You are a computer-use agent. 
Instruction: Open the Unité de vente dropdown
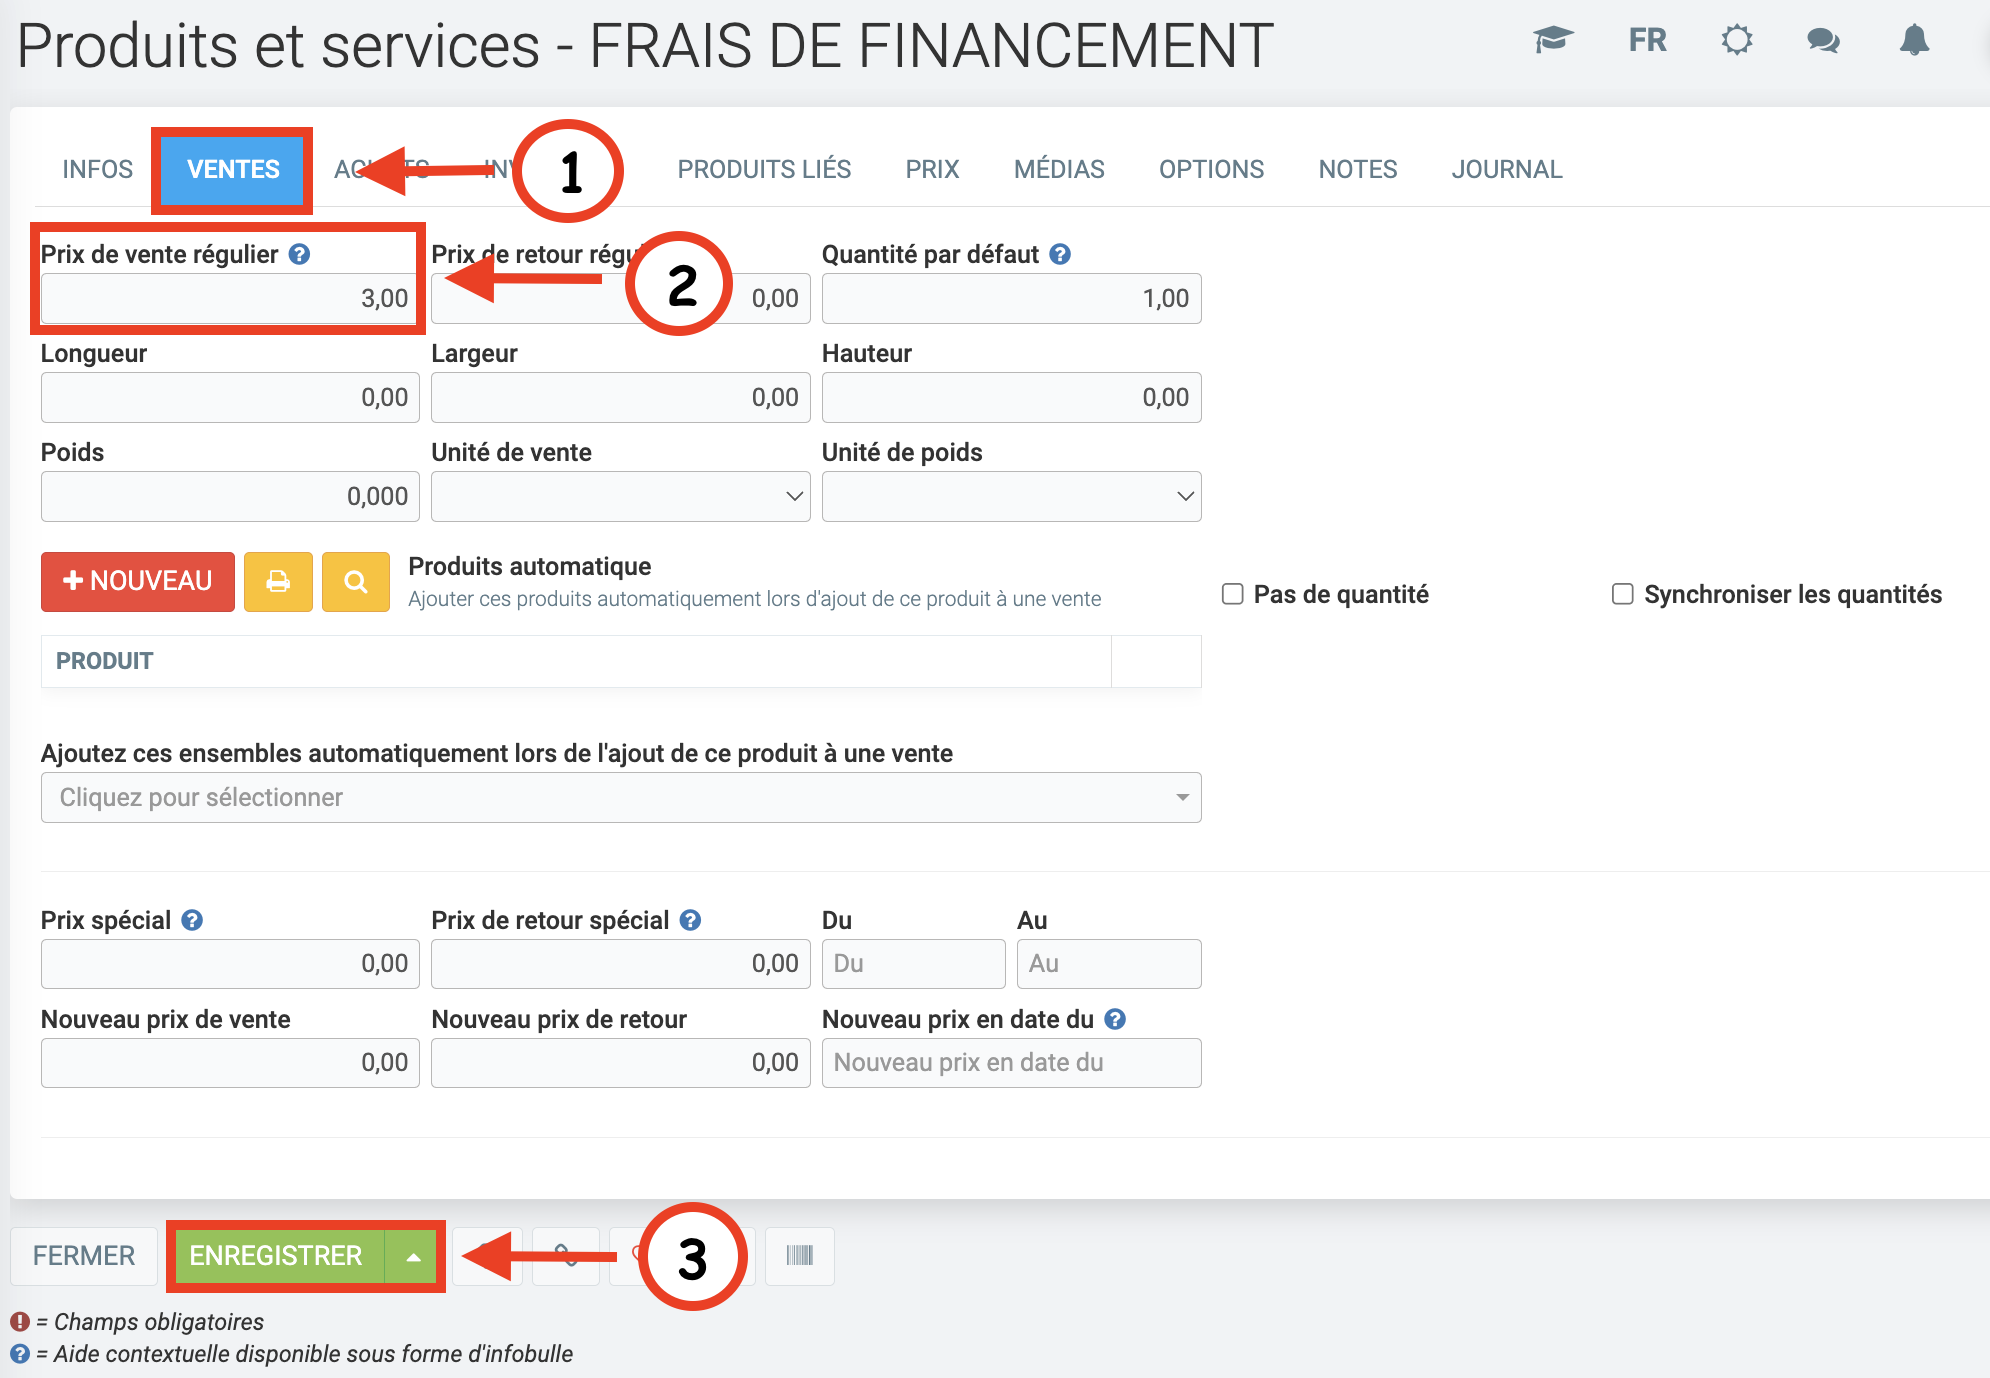point(620,497)
